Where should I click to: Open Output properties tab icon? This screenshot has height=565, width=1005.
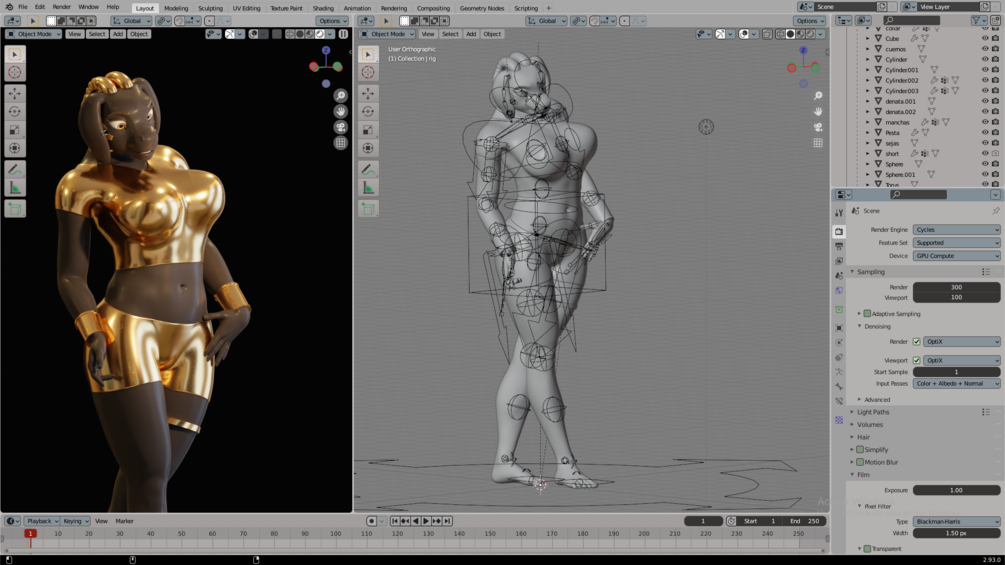click(x=839, y=247)
